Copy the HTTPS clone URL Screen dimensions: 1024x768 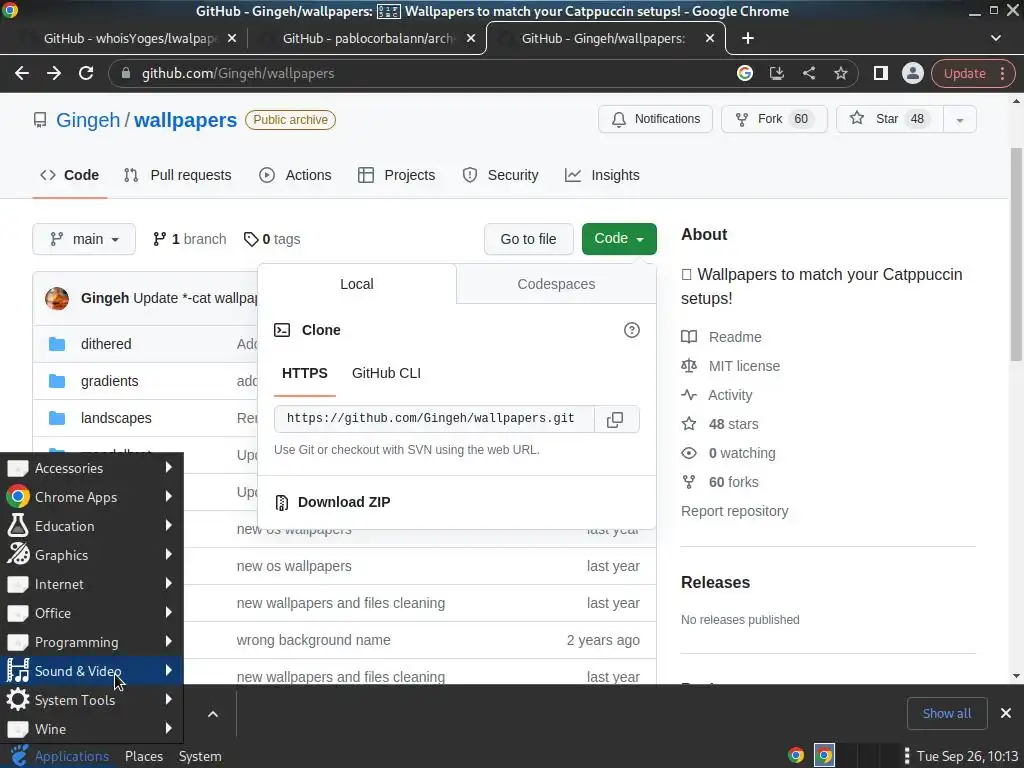tap(615, 419)
